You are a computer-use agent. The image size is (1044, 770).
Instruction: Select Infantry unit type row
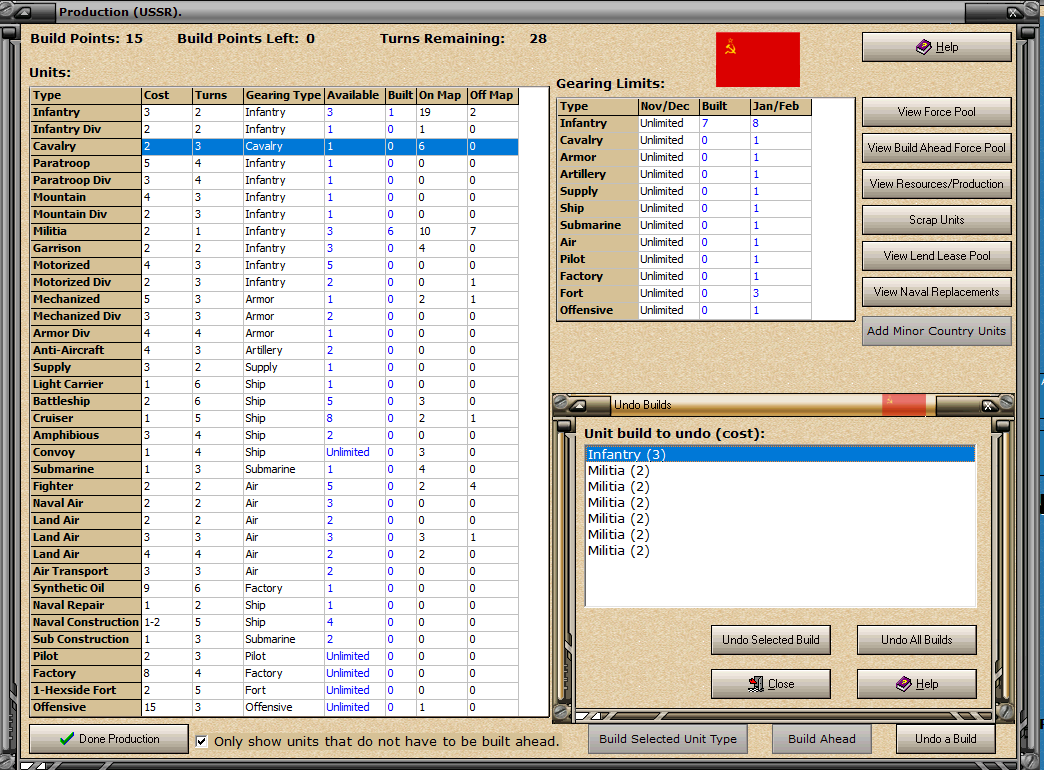click(274, 113)
